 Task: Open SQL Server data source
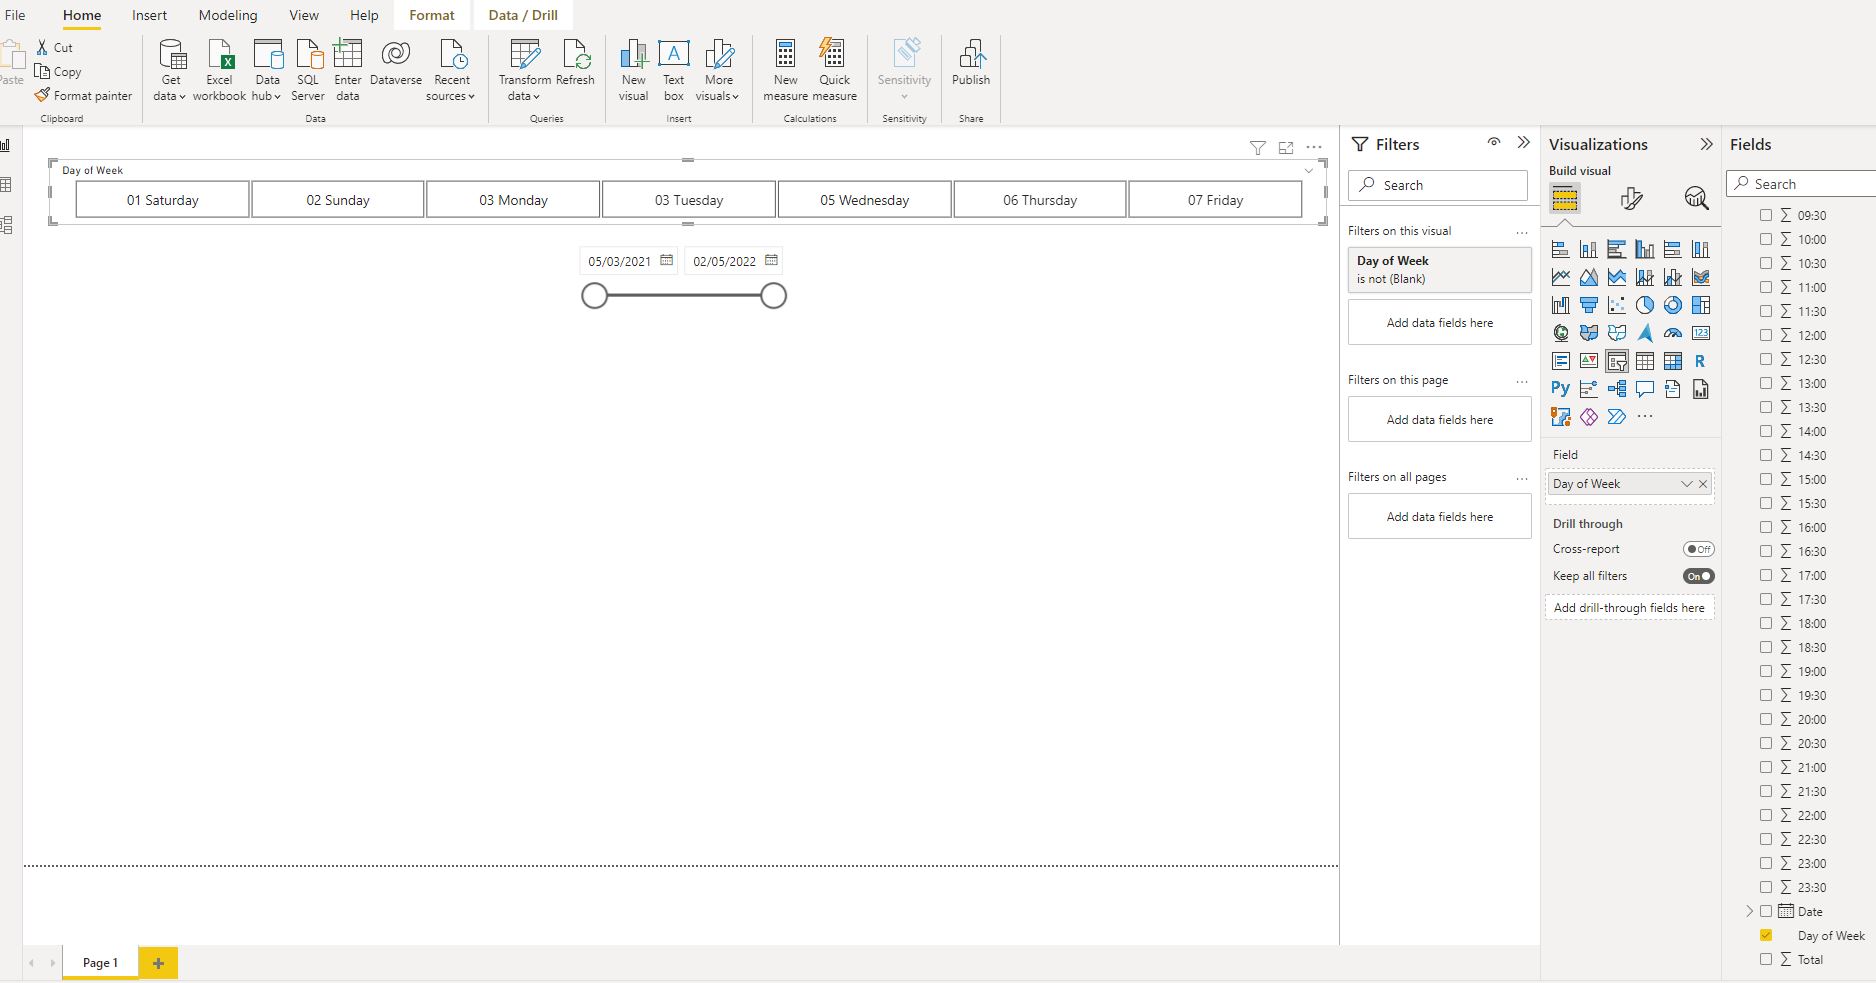point(308,70)
